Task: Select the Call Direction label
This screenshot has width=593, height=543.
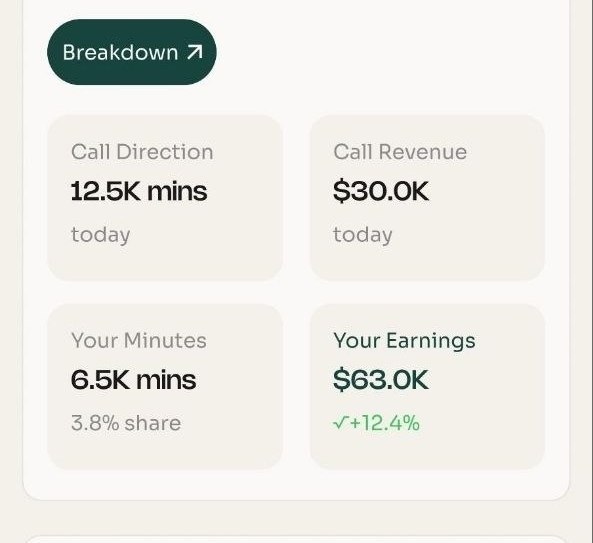Action: (142, 152)
